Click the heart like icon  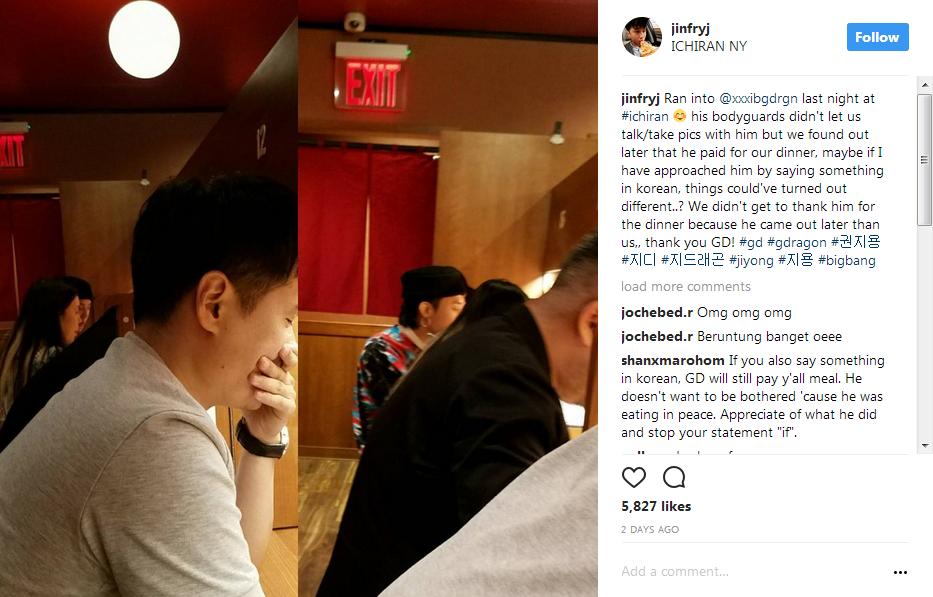click(634, 477)
